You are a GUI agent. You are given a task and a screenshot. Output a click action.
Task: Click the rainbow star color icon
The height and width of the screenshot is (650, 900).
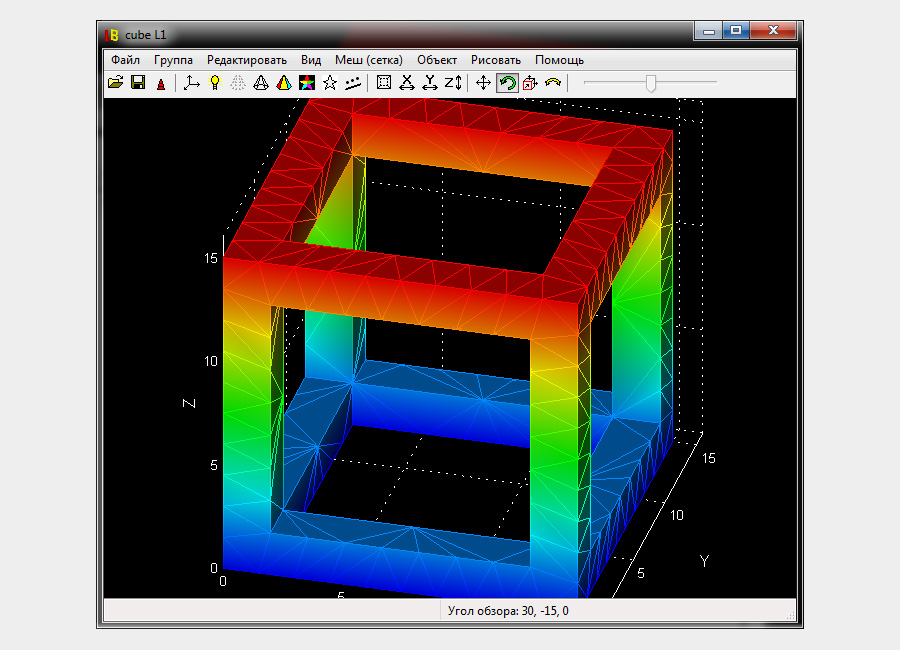tap(306, 83)
